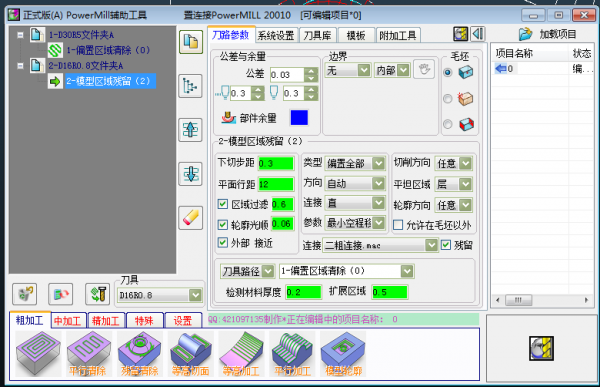Click the move up arrow icon
This screenshot has width=600, height=387.
click(191, 130)
